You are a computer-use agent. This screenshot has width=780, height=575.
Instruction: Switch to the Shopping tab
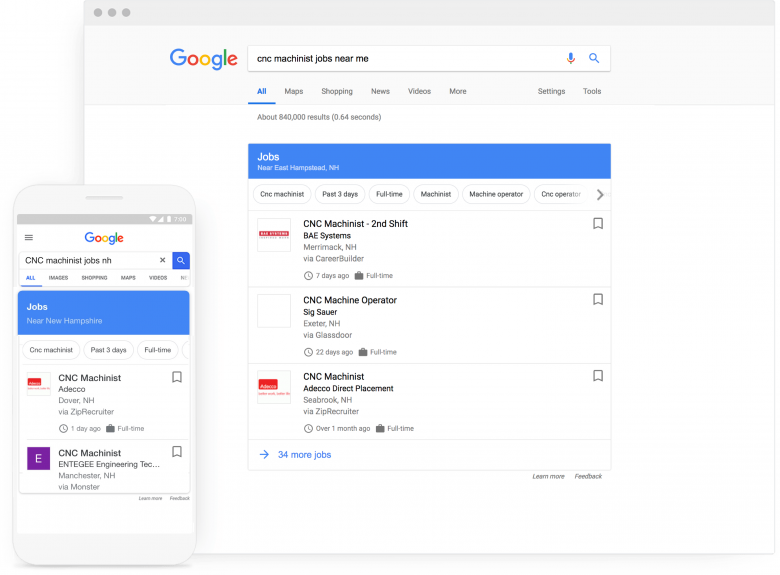337,92
